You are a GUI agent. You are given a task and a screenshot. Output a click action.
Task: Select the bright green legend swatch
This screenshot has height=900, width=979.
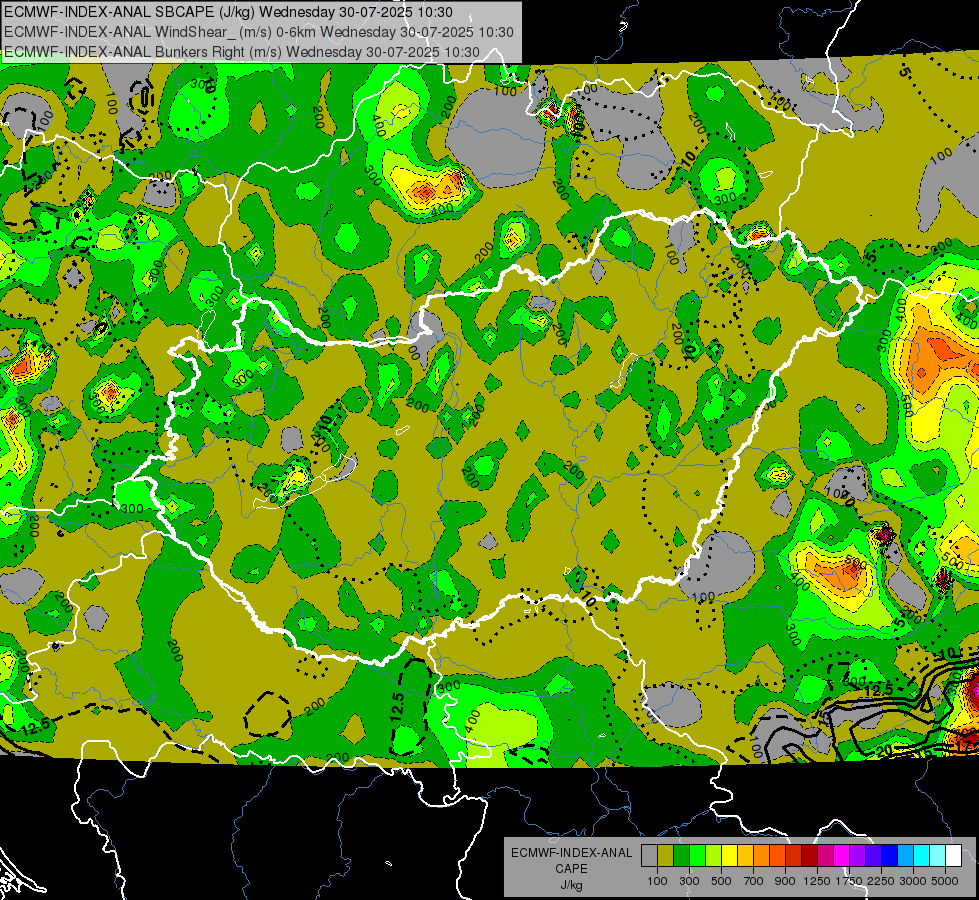point(697,856)
